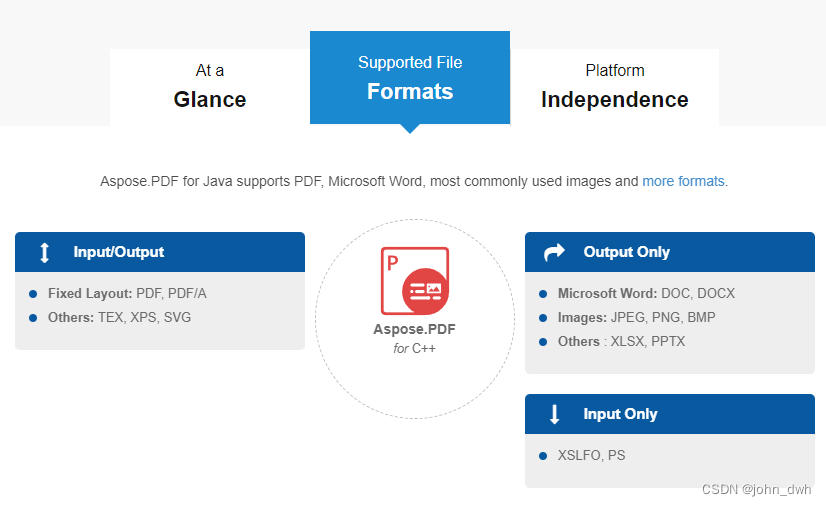The width and height of the screenshot is (826, 506).
Task: Click the Aspose.PDF product name text
Action: [x=415, y=330]
